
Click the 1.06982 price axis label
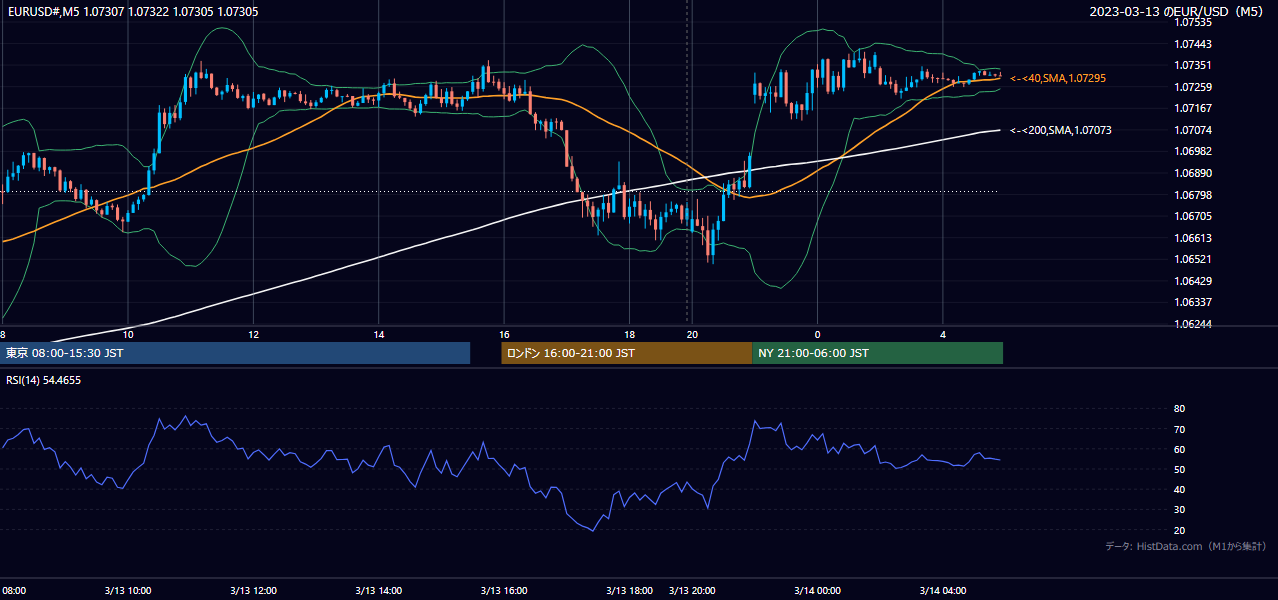(x=1193, y=151)
